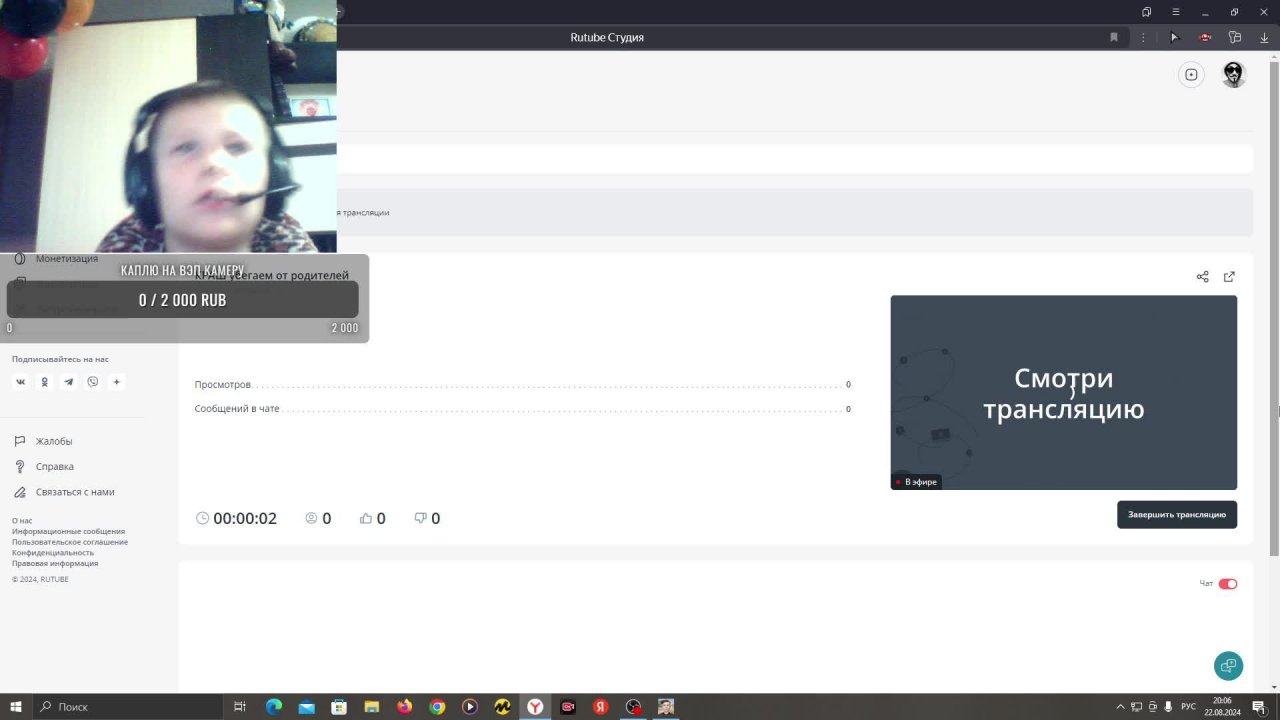Open the browser tab groups icon

point(1147,12)
